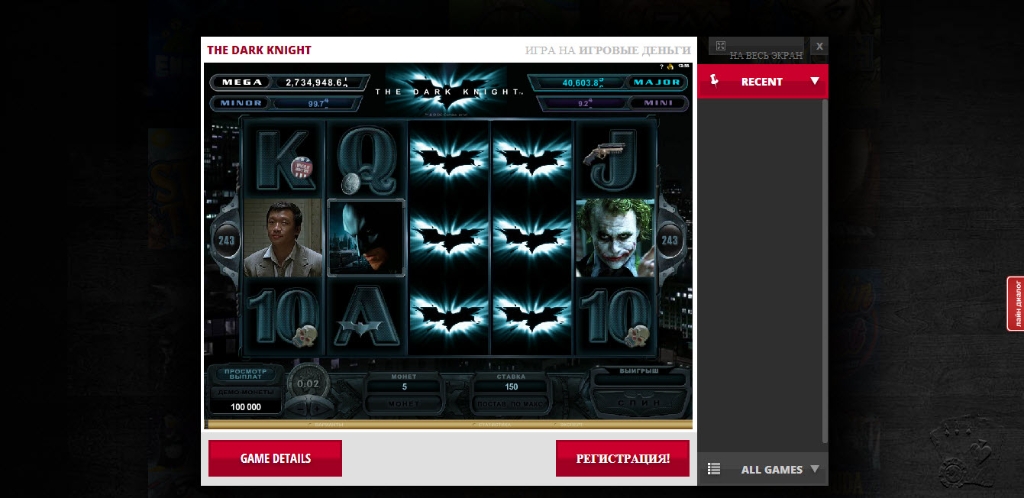1024x498 pixels.
Task: Click the coins value 5 field
Action: click(x=404, y=386)
